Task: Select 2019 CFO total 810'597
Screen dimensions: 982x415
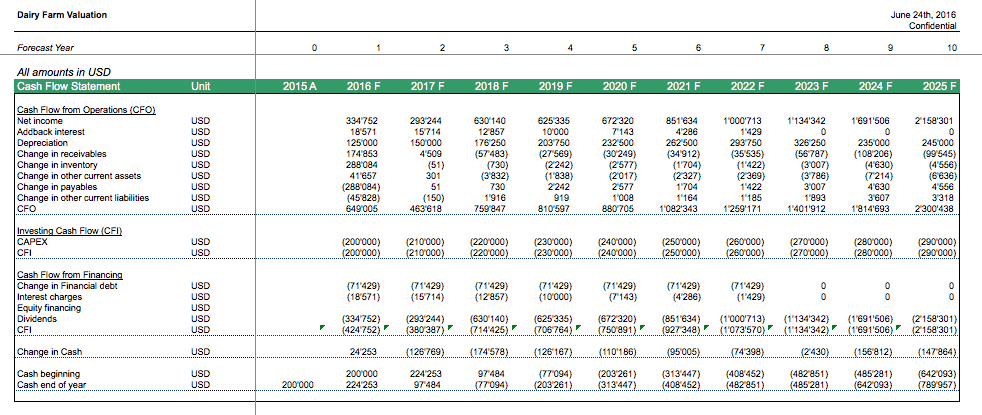Action: tap(554, 208)
